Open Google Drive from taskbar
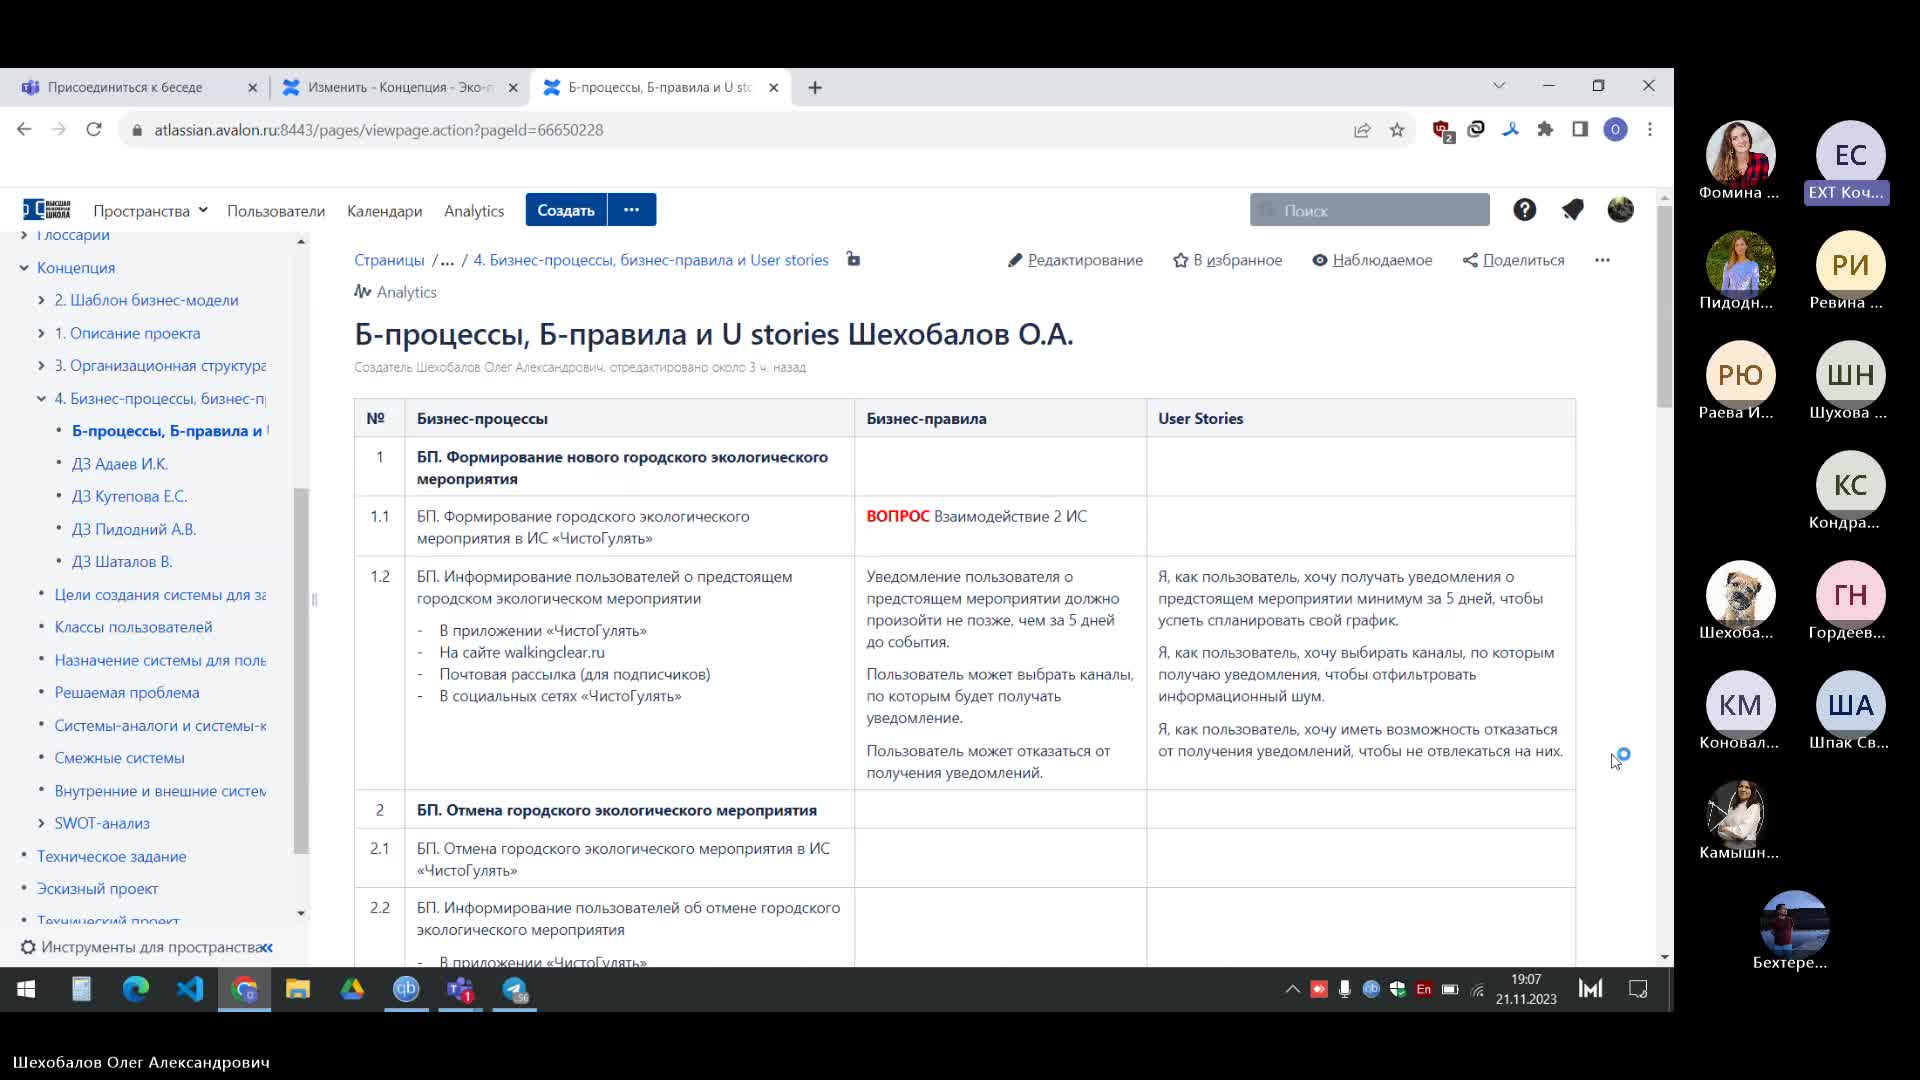The height and width of the screenshot is (1080, 1920). (352, 989)
